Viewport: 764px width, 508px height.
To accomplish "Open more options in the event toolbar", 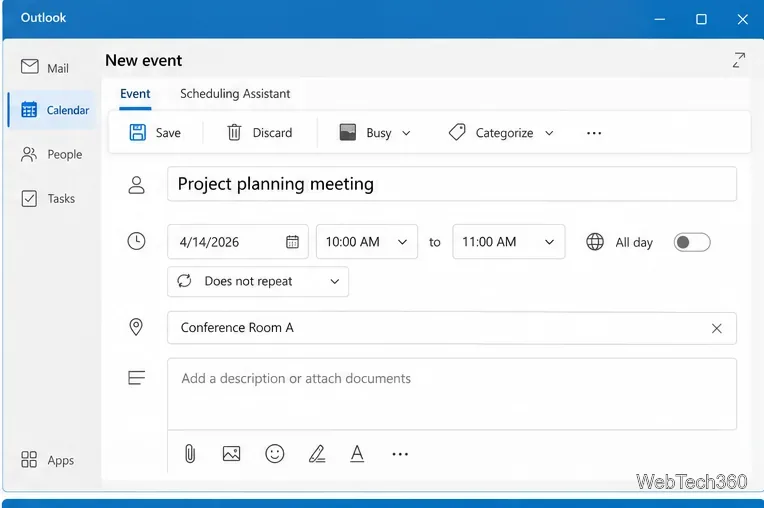I will pyautogui.click(x=593, y=133).
